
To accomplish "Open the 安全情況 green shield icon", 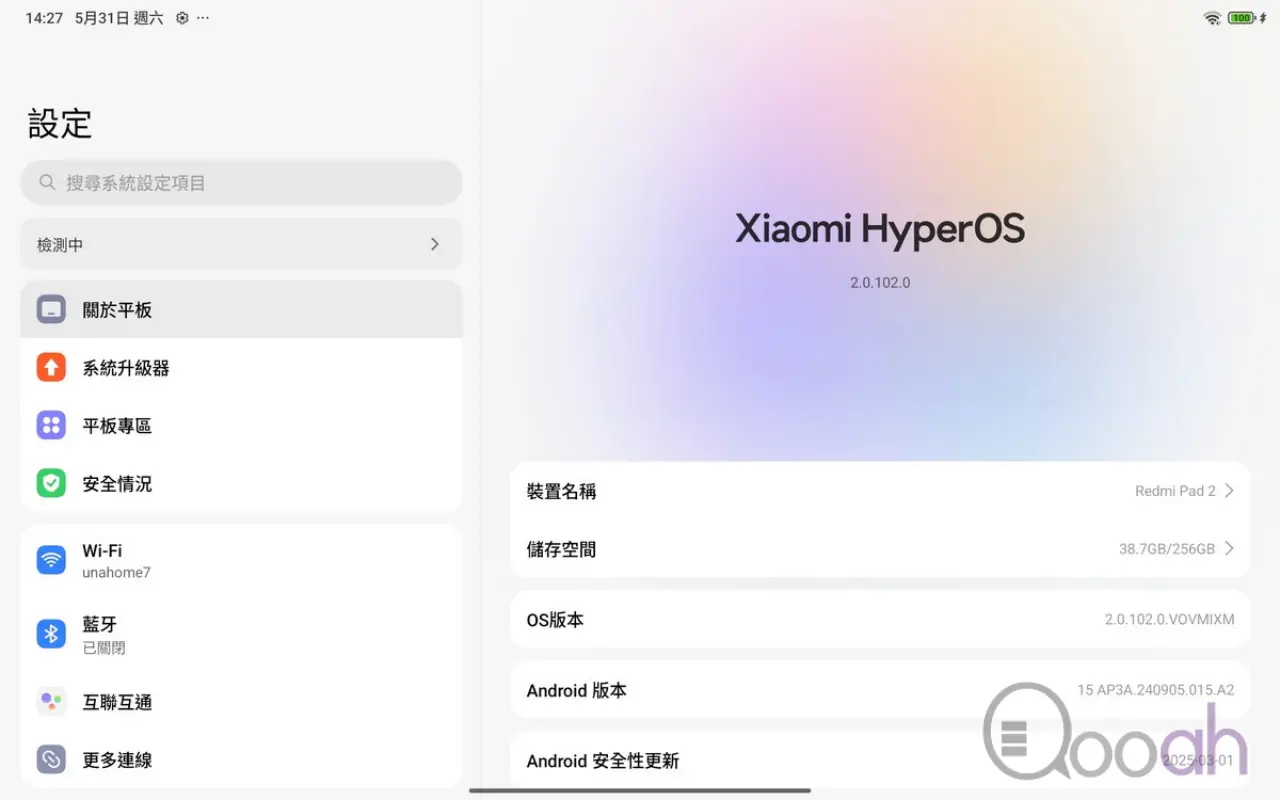I will 51,483.
